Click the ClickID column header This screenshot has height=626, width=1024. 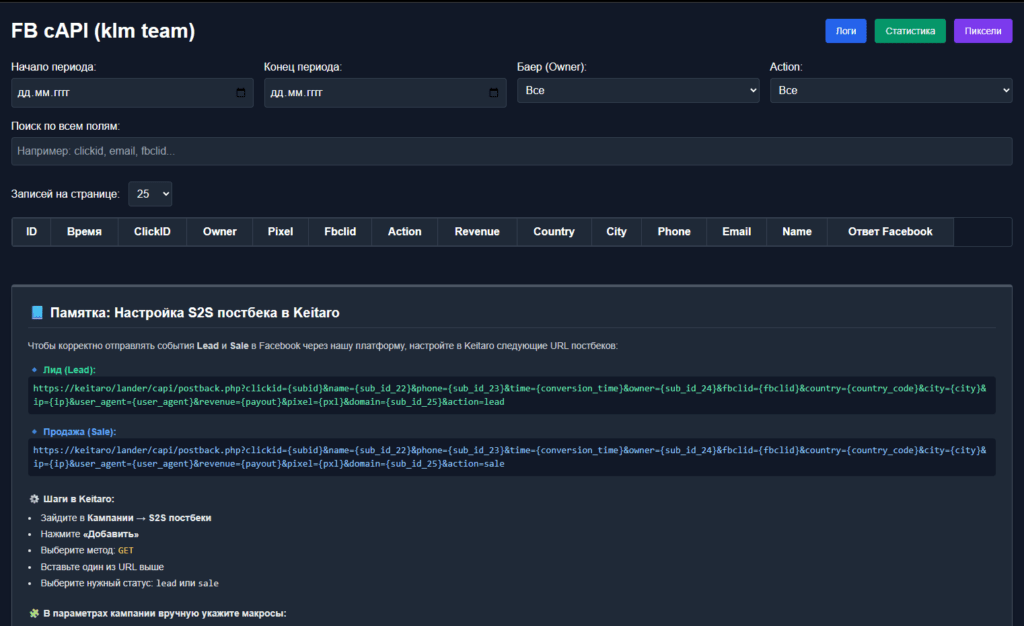click(x=152, y=232)
